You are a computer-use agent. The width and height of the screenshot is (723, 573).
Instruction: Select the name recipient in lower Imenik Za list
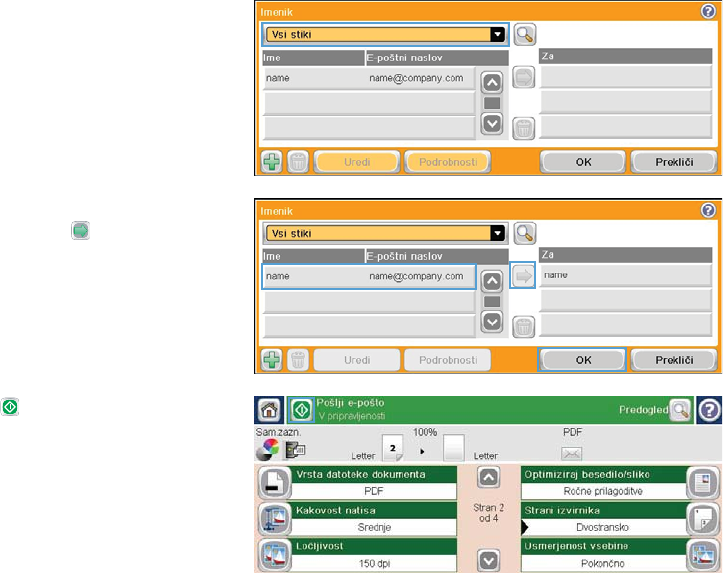click(626, 275)
